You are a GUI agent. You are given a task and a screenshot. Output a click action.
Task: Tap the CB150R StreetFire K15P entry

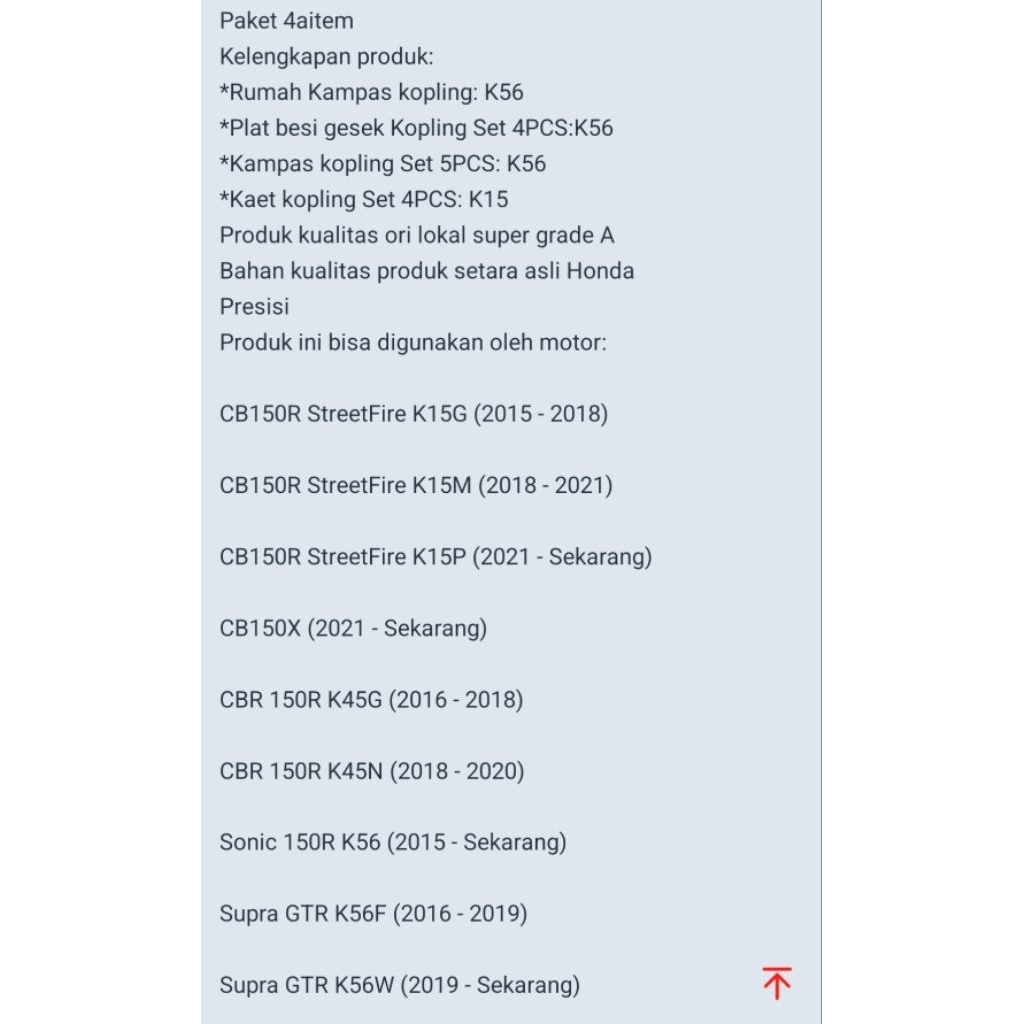435,557
